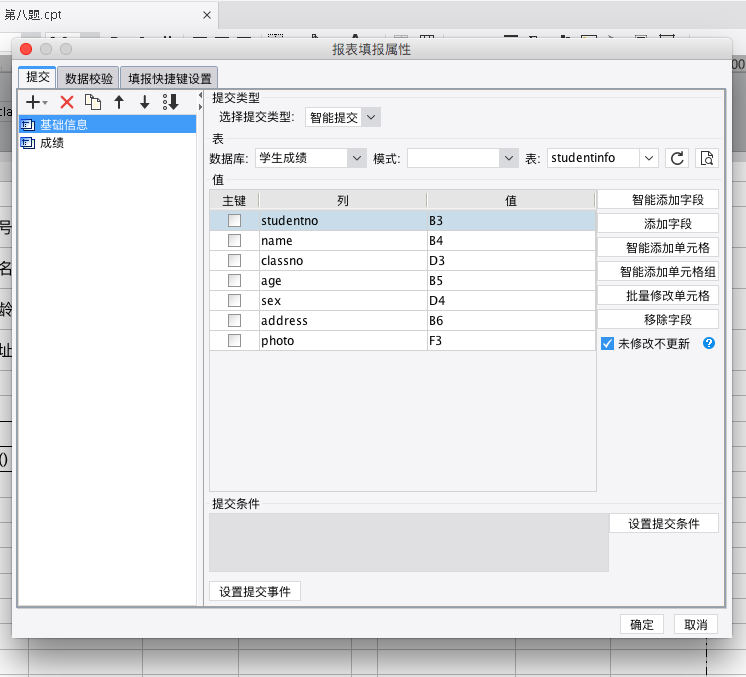This screenshot has width=746, height=677.
Task: Switch to the 数据校验 tab
Action: pos(89,78)
